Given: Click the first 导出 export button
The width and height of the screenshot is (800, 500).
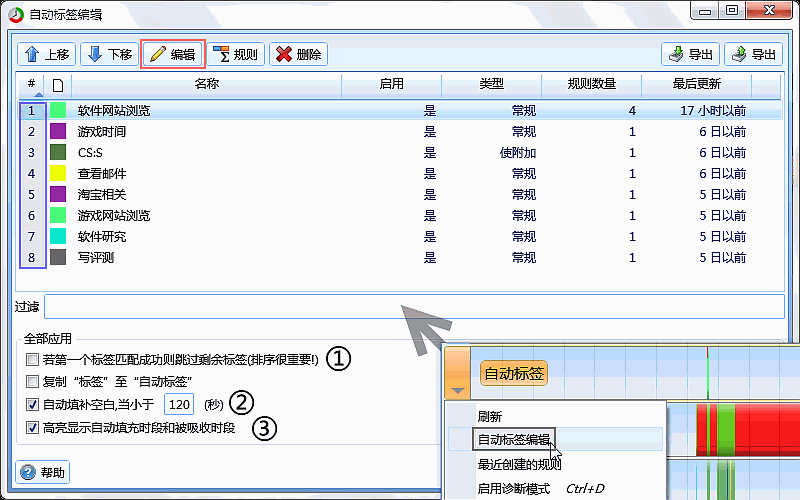Looking at the screenshot, I should click(x=691, y=54).
